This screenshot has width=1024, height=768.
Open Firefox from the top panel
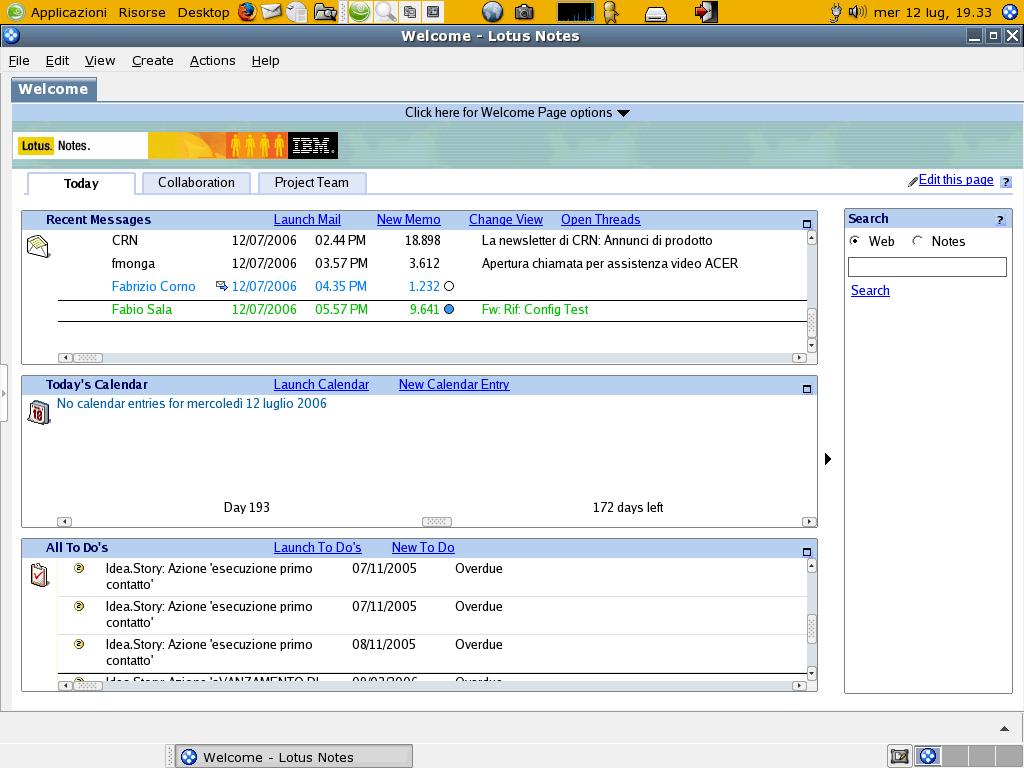(x=247, y=12)
